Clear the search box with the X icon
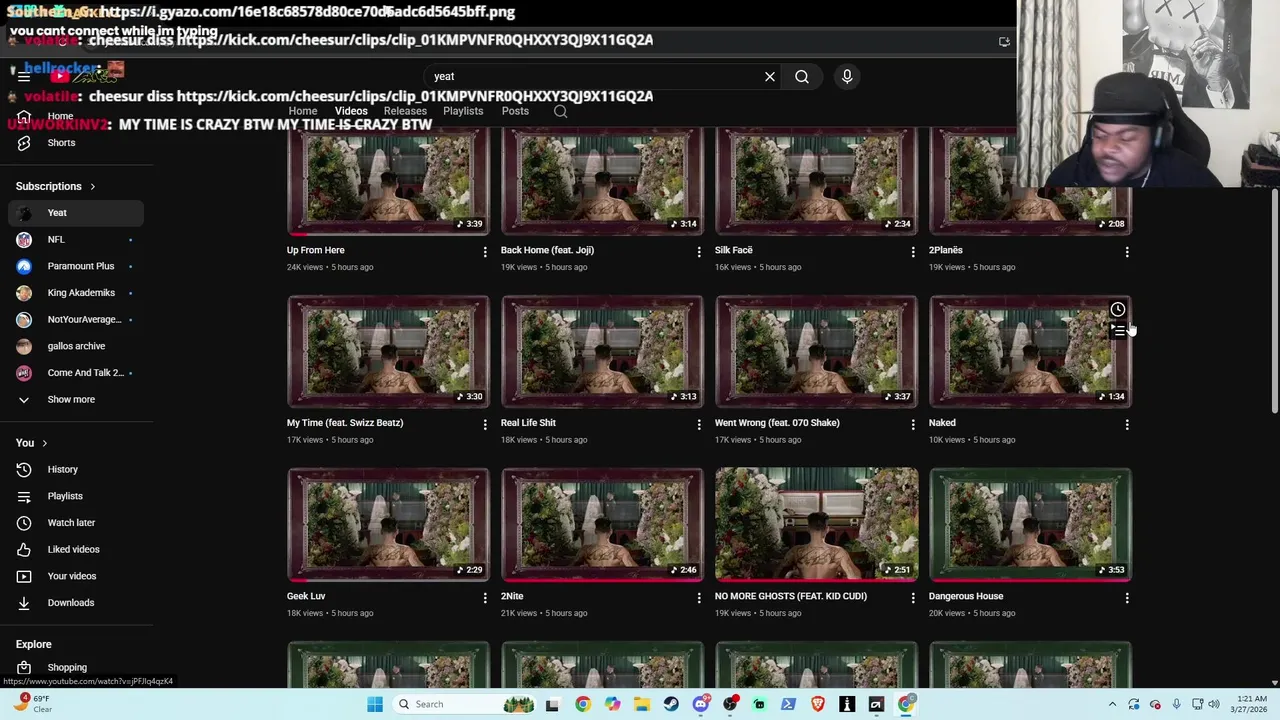 (x=770, y=76)
